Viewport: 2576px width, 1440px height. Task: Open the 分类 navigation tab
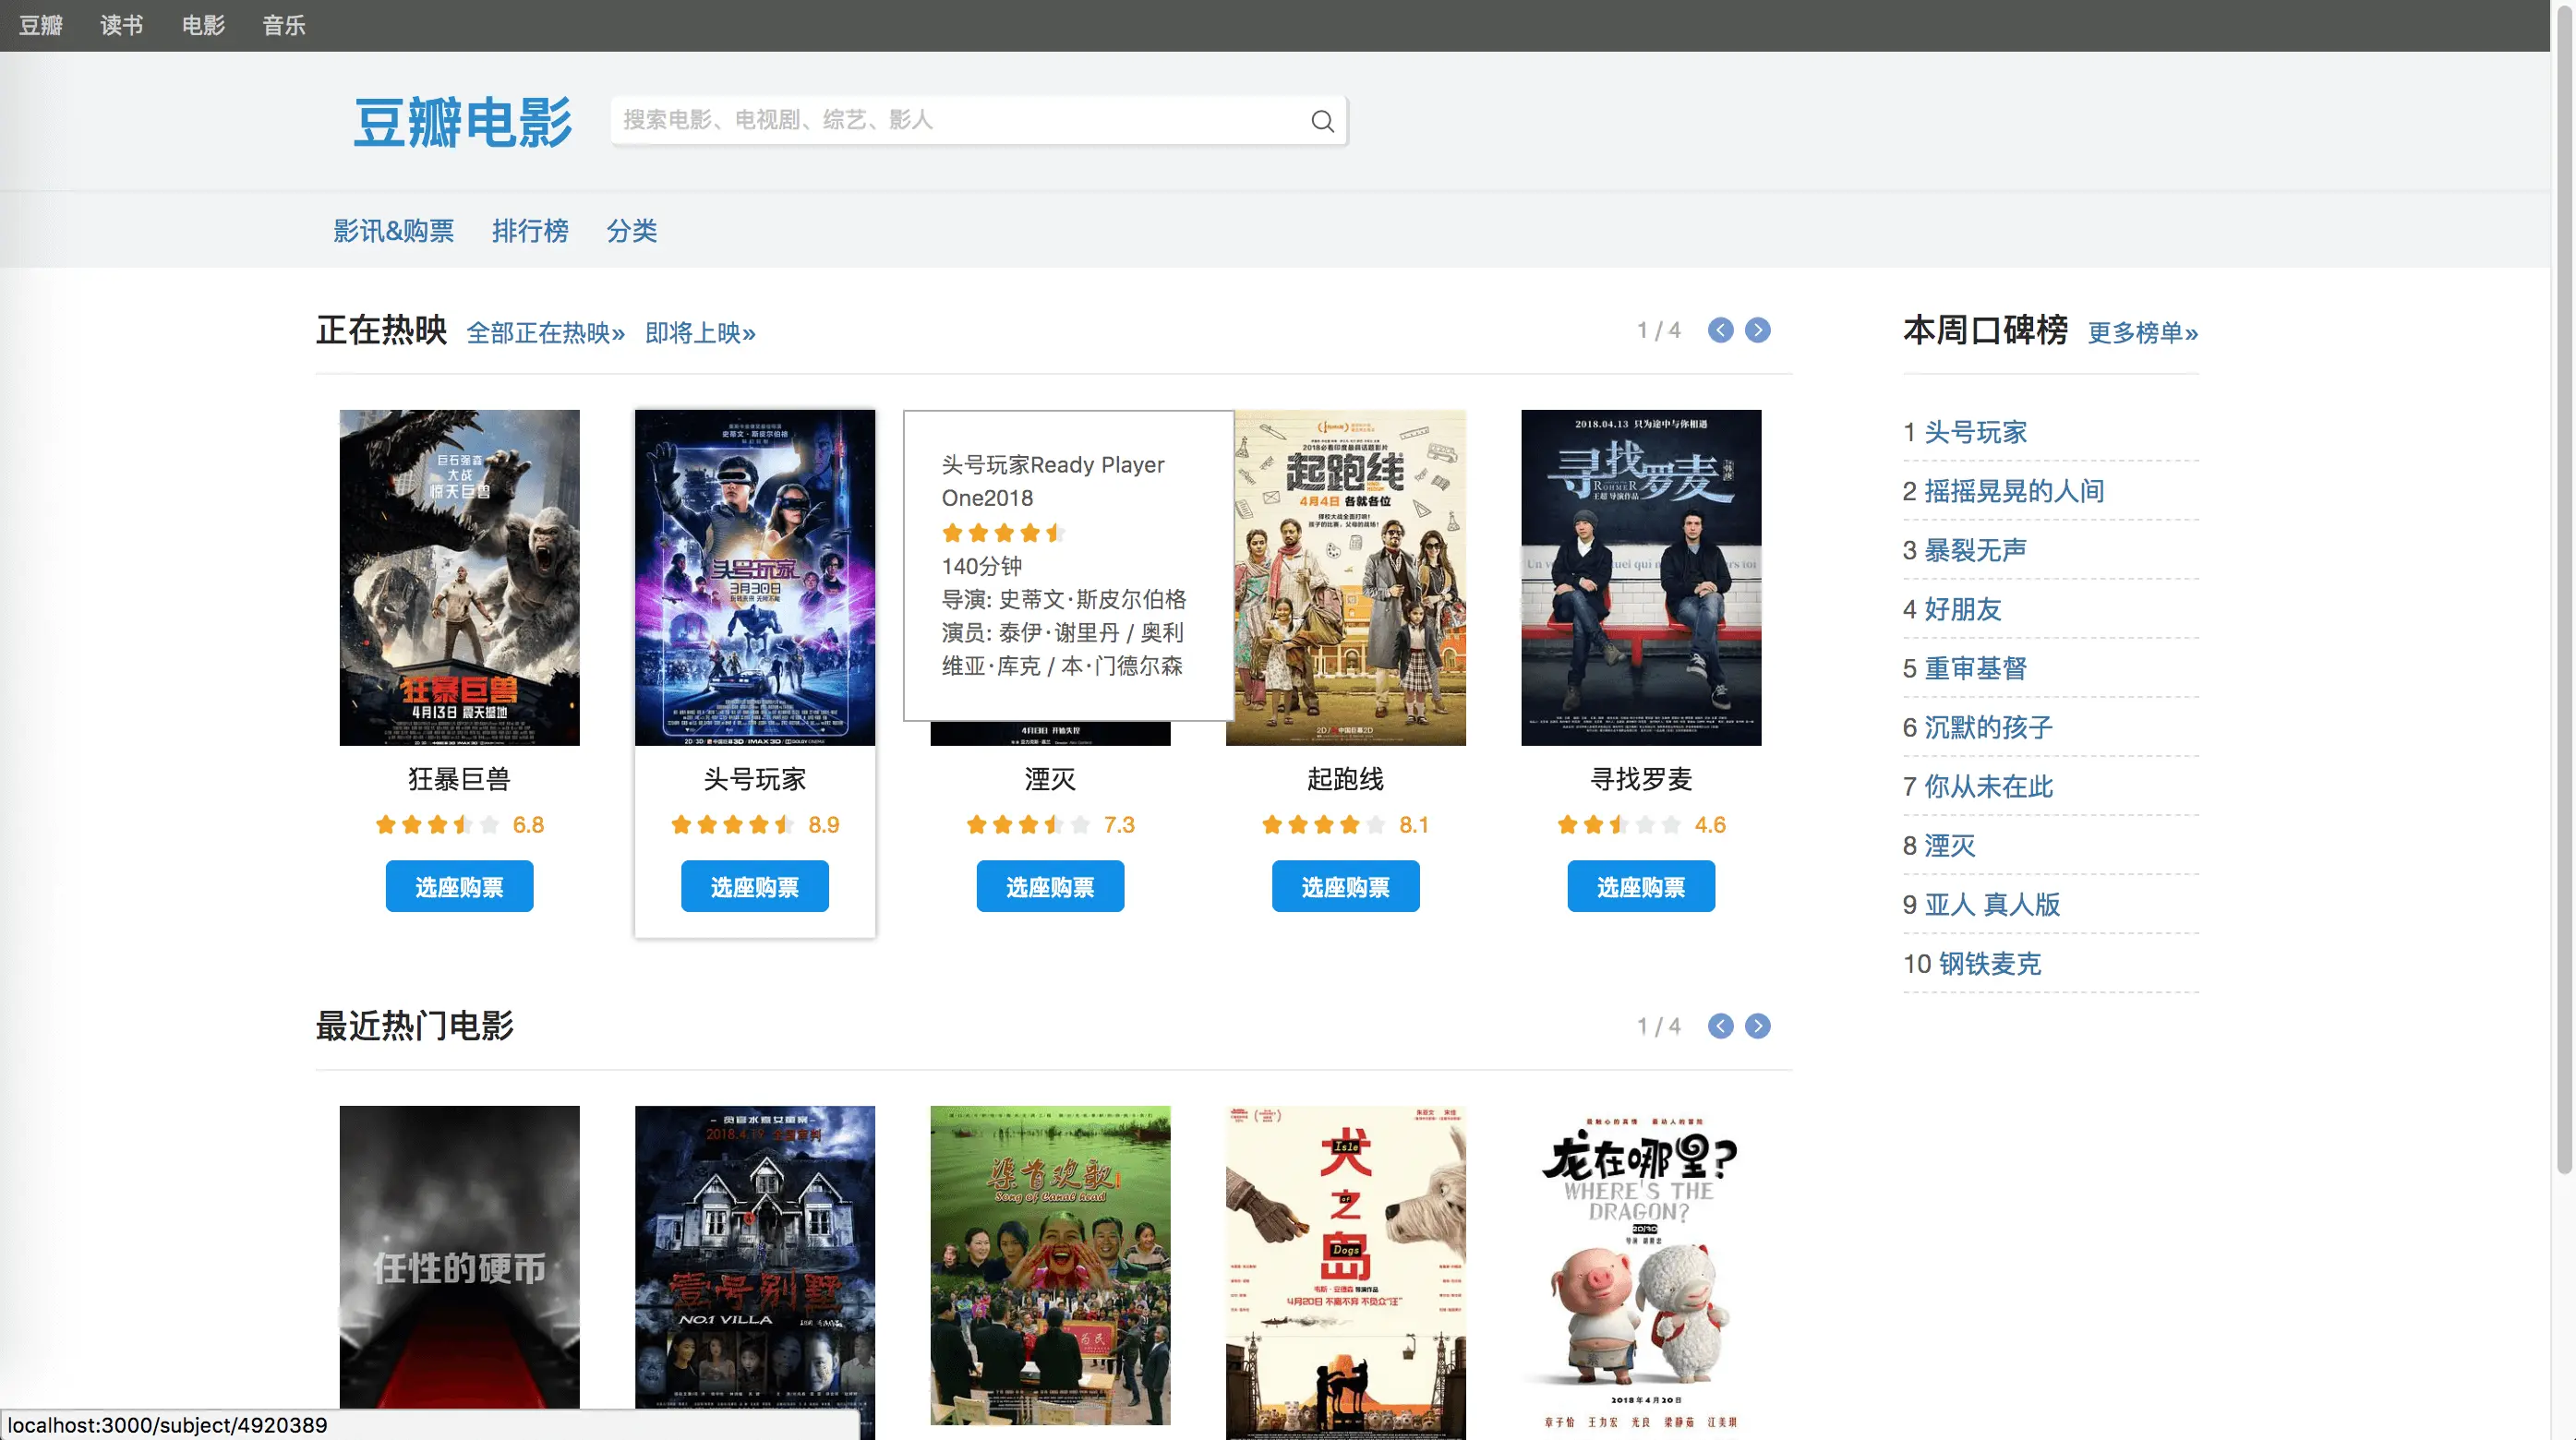pos(631,231)
